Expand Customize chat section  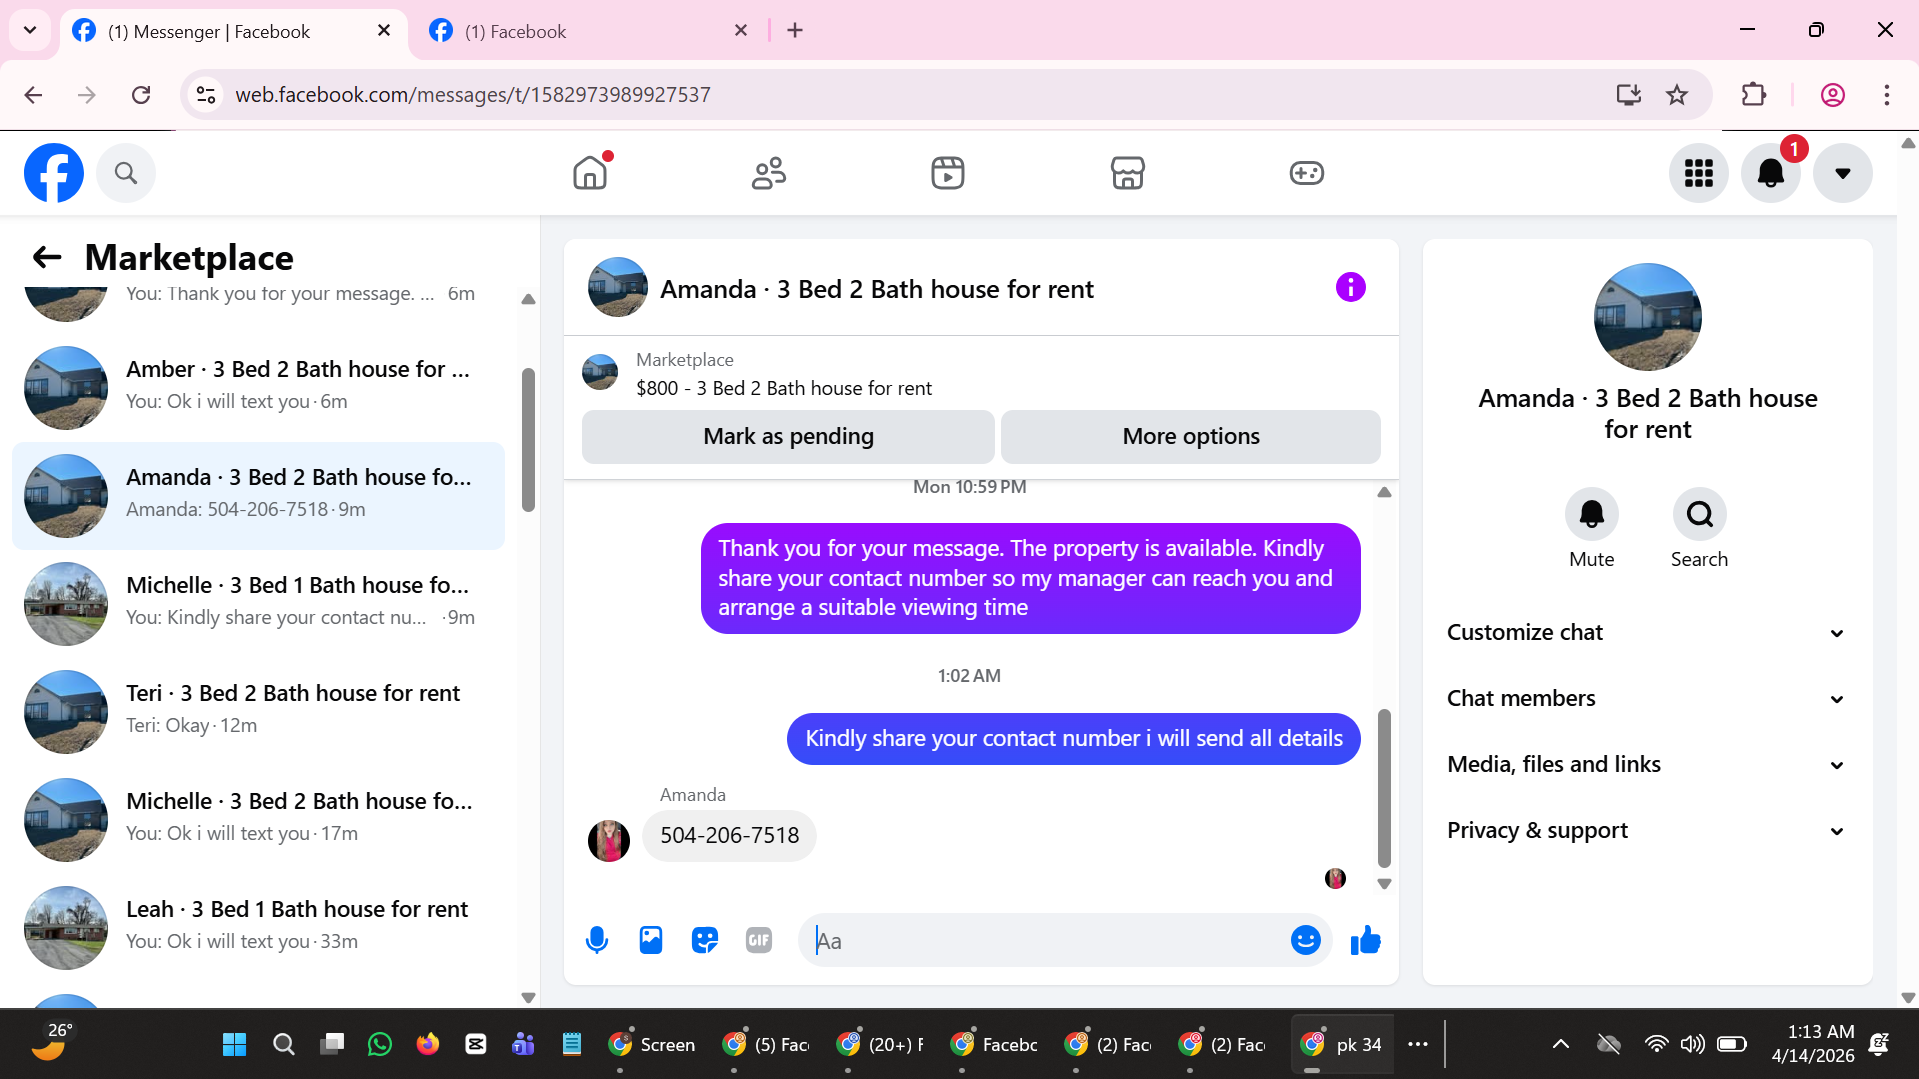click(1646, 632)
